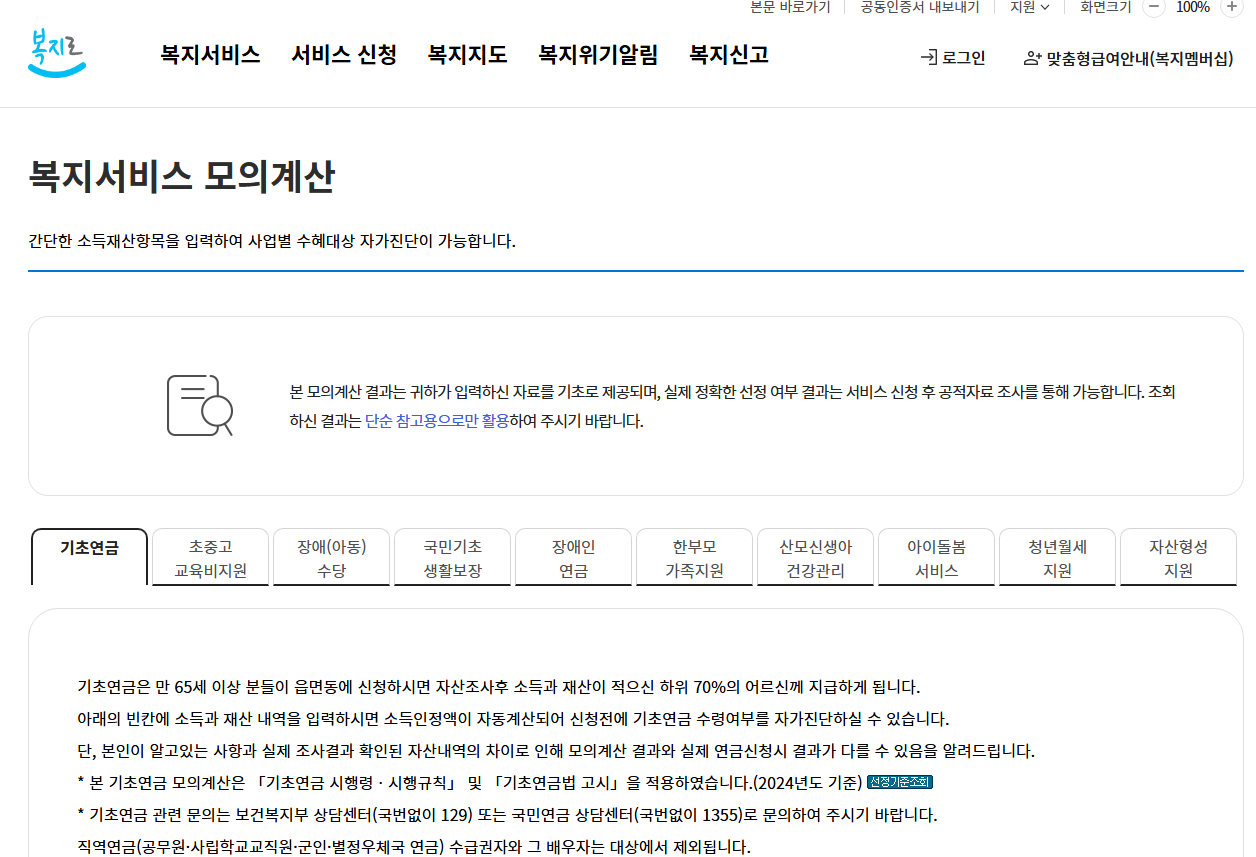This screenshot has width=1256, height=857.
Task: Click the membership person-plus icon
Action: click(1032, 59)
